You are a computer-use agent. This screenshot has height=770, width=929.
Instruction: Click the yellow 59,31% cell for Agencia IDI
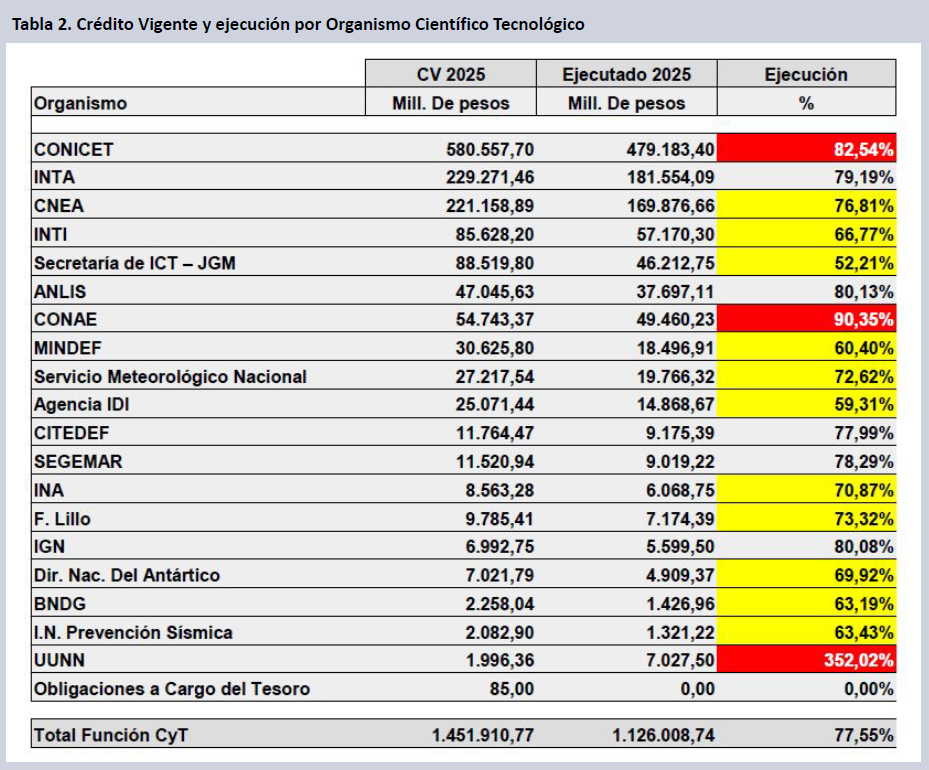click(x=806, y=405)
